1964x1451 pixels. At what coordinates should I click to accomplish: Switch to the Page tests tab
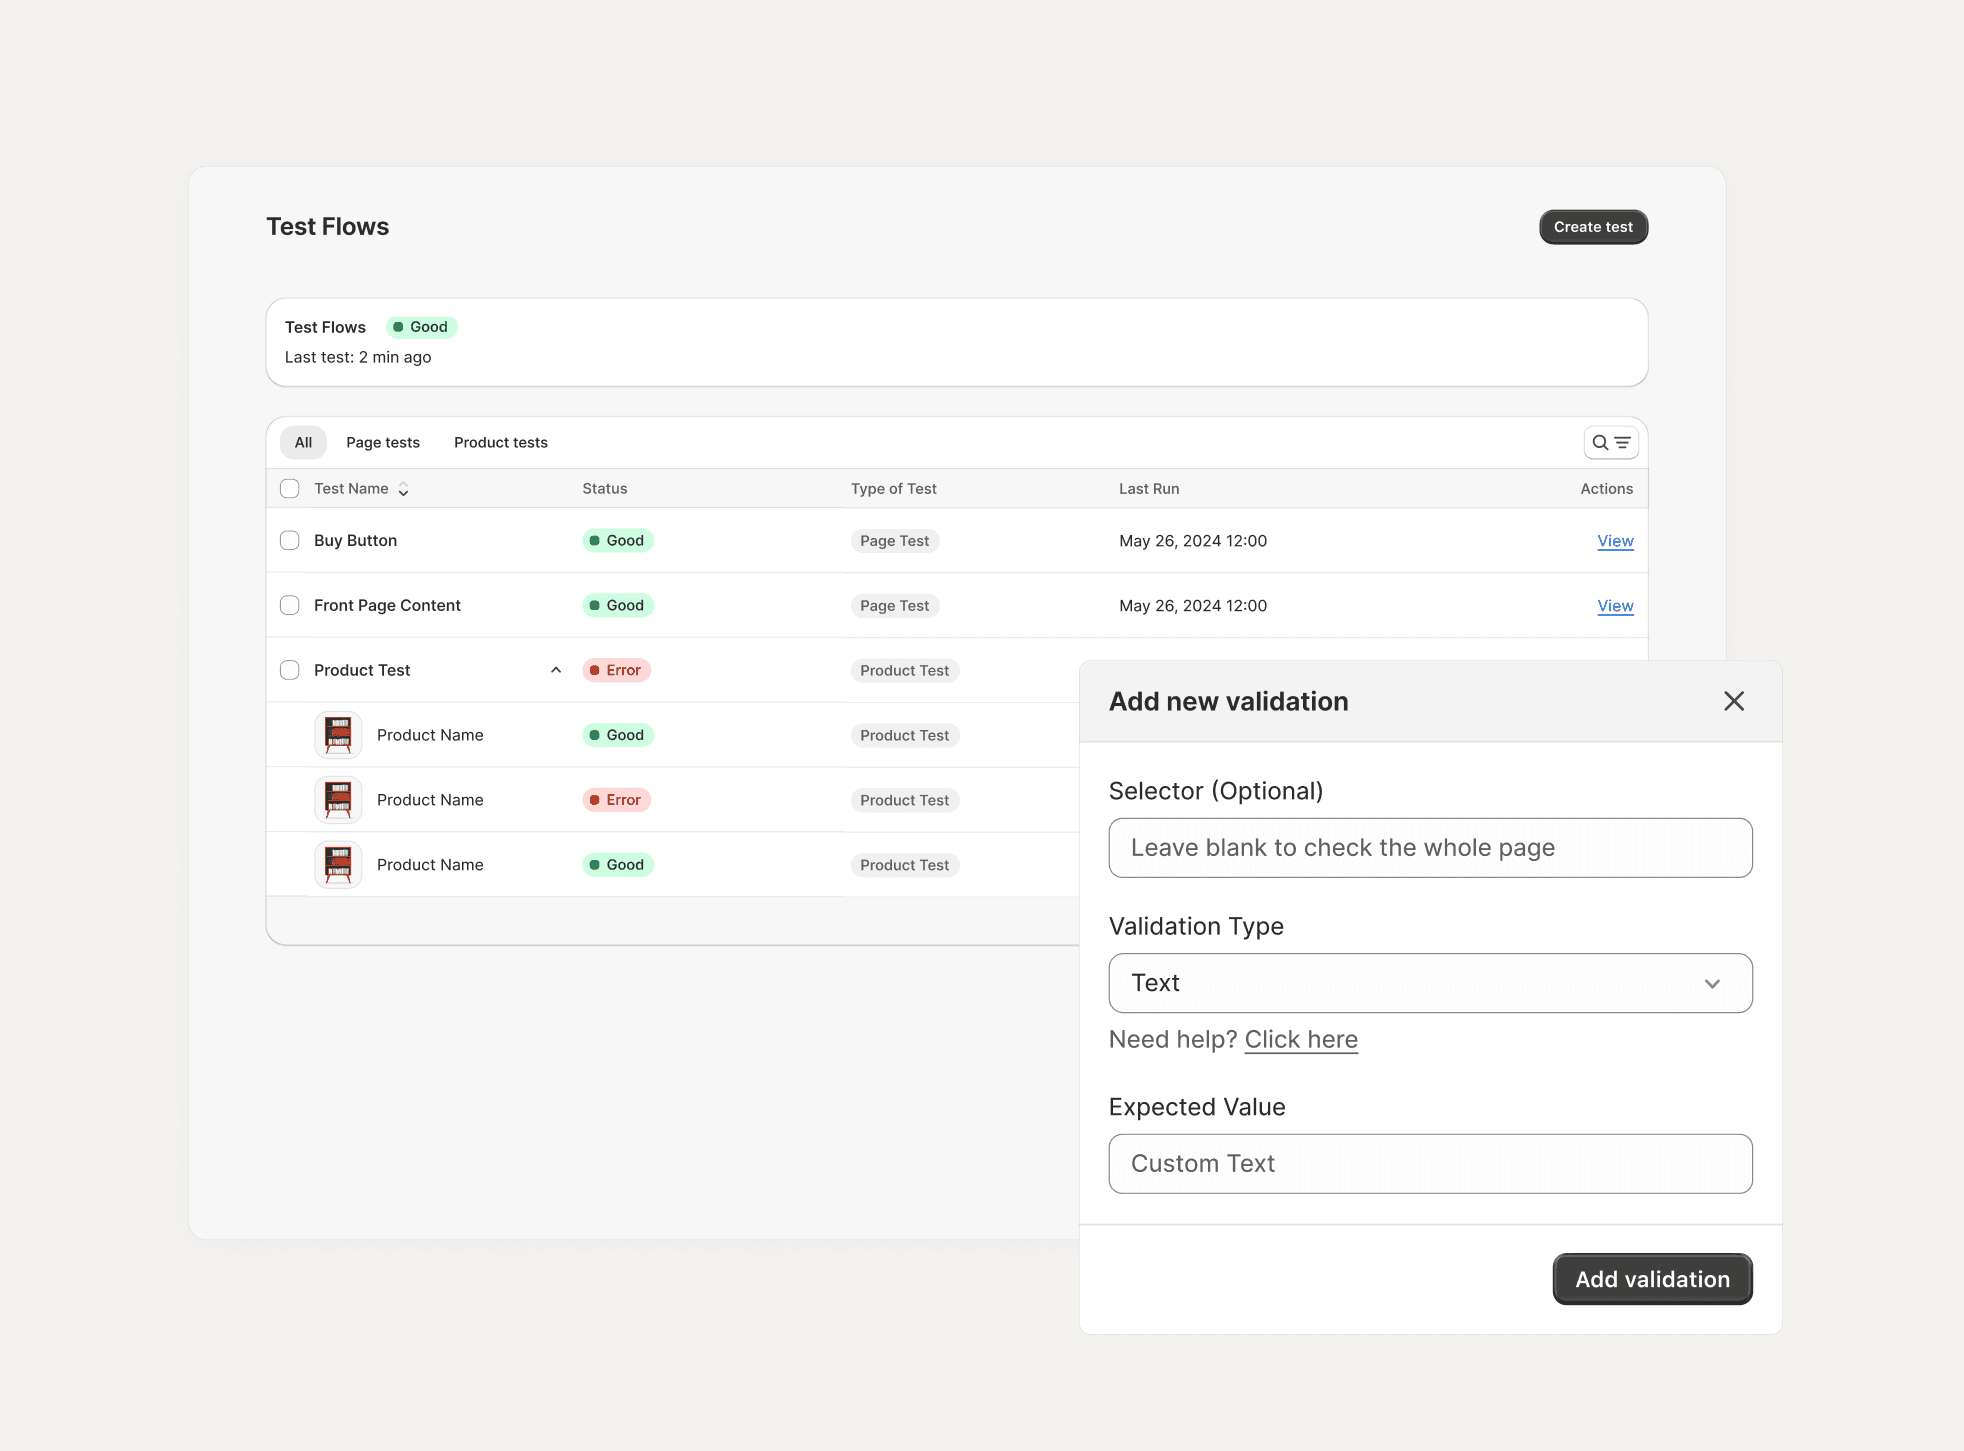(x=382, y=442)
